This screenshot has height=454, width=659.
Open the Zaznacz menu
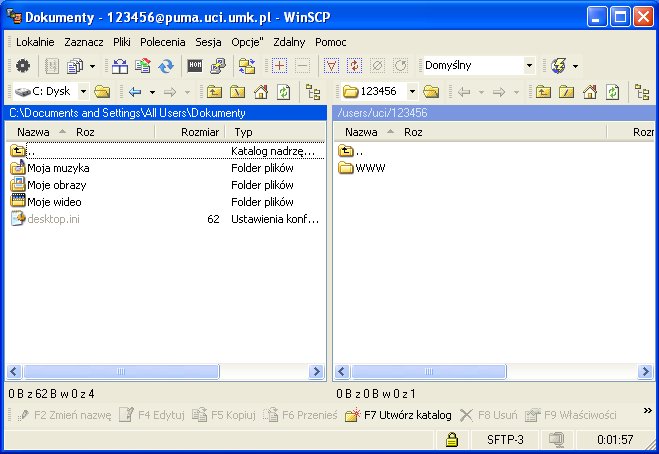84,42
